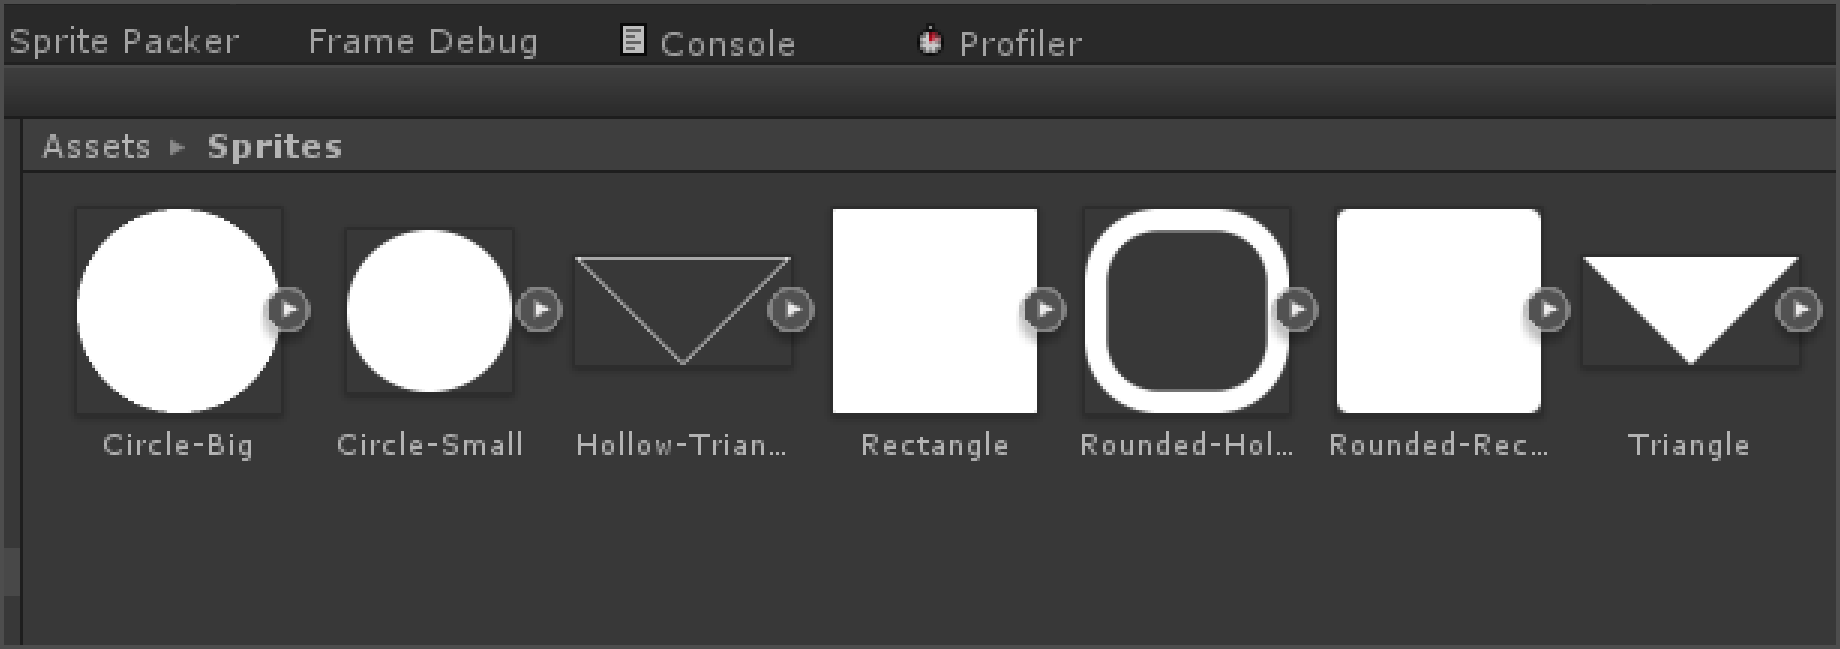Viewport: 1840px width, 649px height.
Task: Expand Rounded-Hollow sub-assets arrow
Action: [x=1296, y=310]
